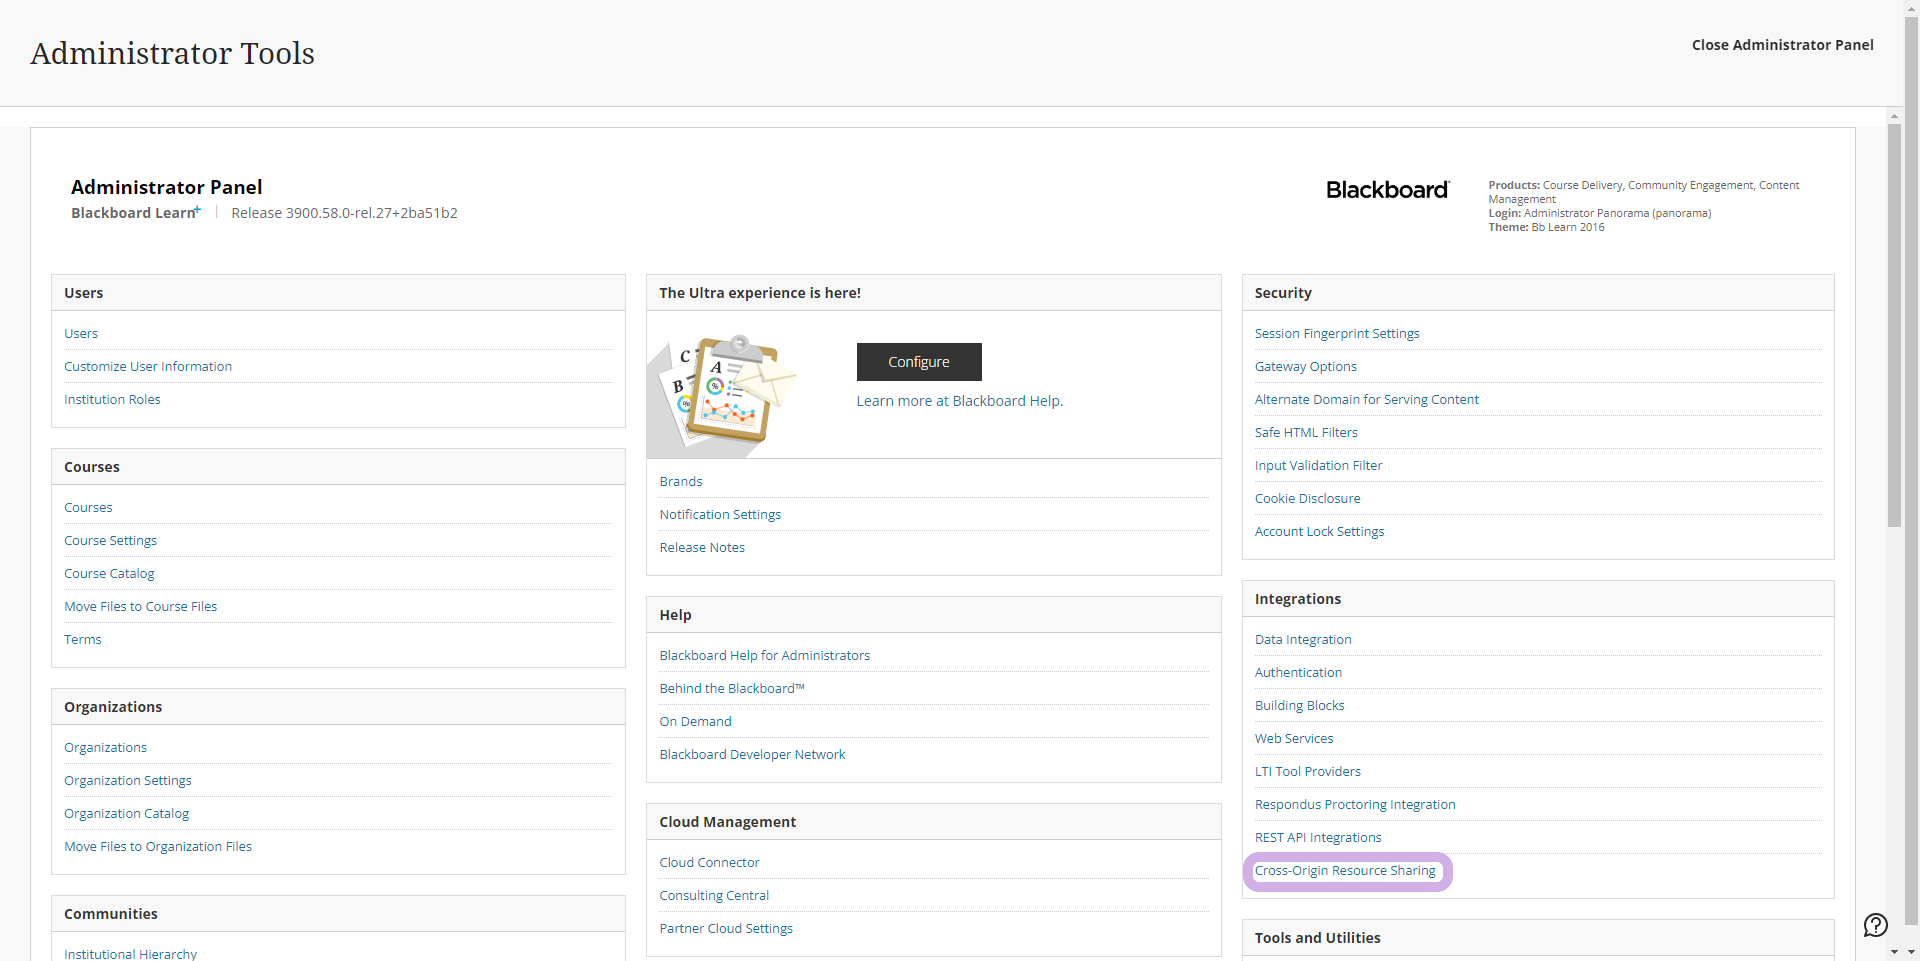This screenshot has height=961, width=1920.
Task: Open Safe HTML Filters
Action: 1306,433
